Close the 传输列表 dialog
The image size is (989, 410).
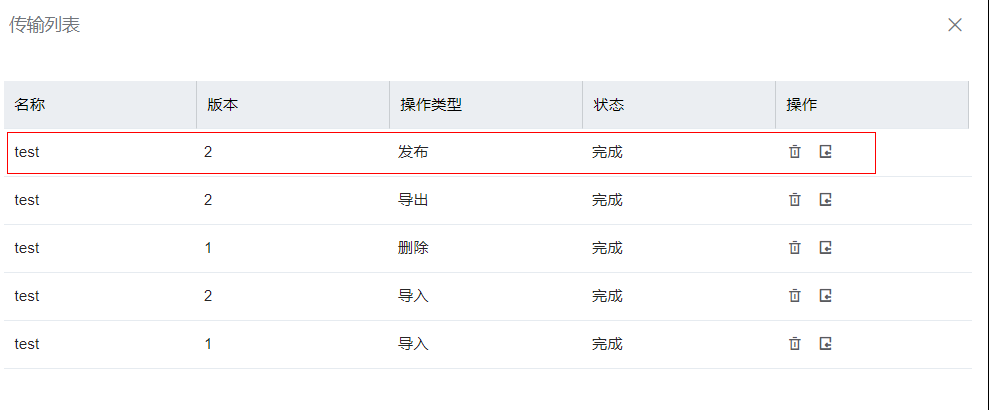pyautogui.click(x=955, y=25)
